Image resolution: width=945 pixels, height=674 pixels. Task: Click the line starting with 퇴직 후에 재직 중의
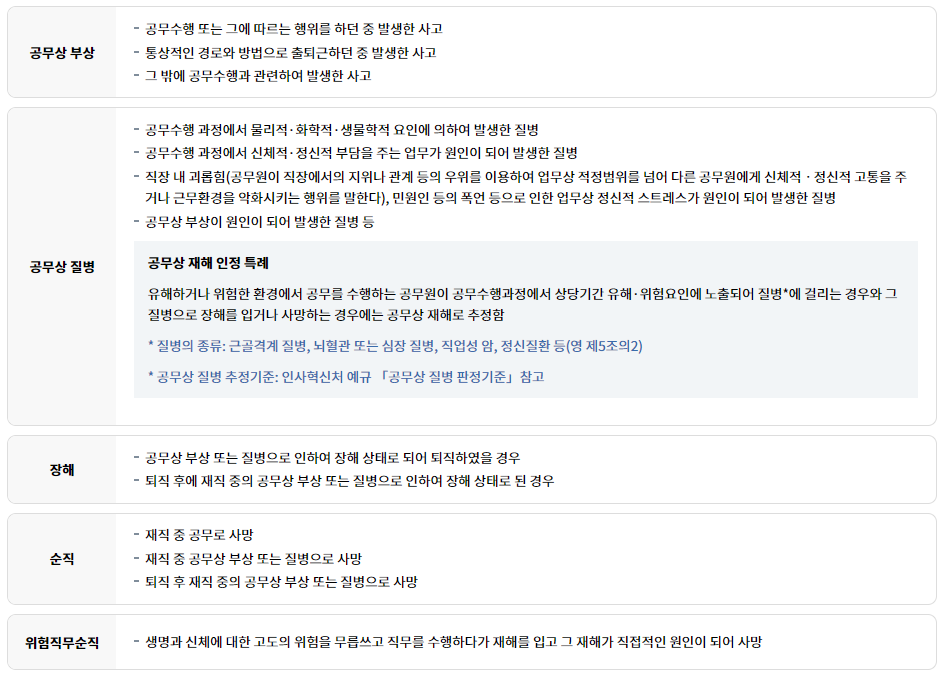pyautogui.click(x=349, y=481)
